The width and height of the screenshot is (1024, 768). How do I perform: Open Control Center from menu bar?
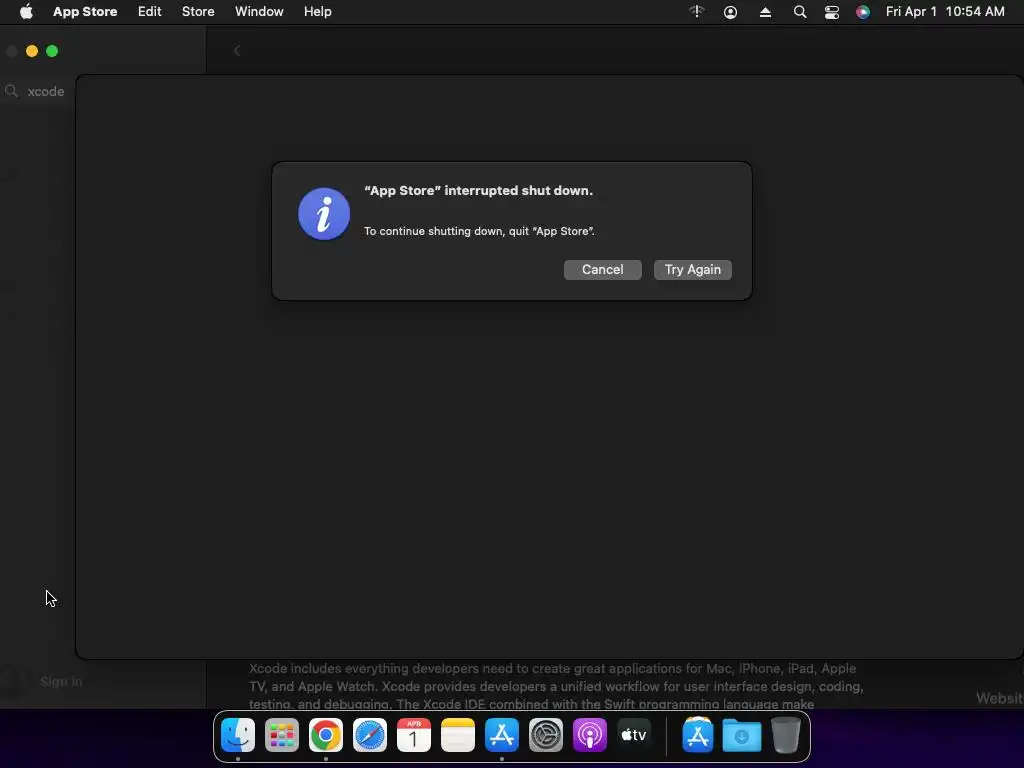[x=831, y=12]
